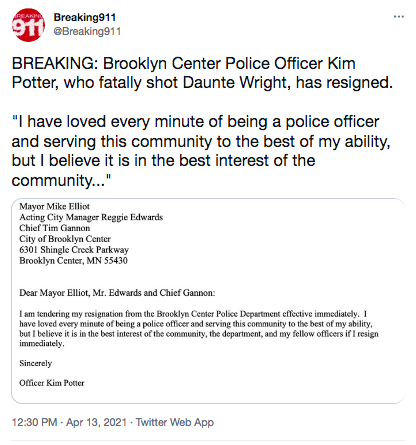Open the Breaking911 profile avatar
416x445 pixels.
click(28, 25)
